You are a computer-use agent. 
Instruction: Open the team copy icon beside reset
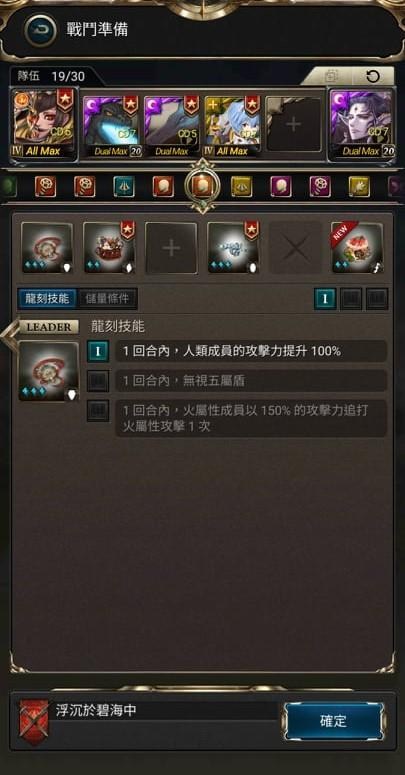pos(331,76)
